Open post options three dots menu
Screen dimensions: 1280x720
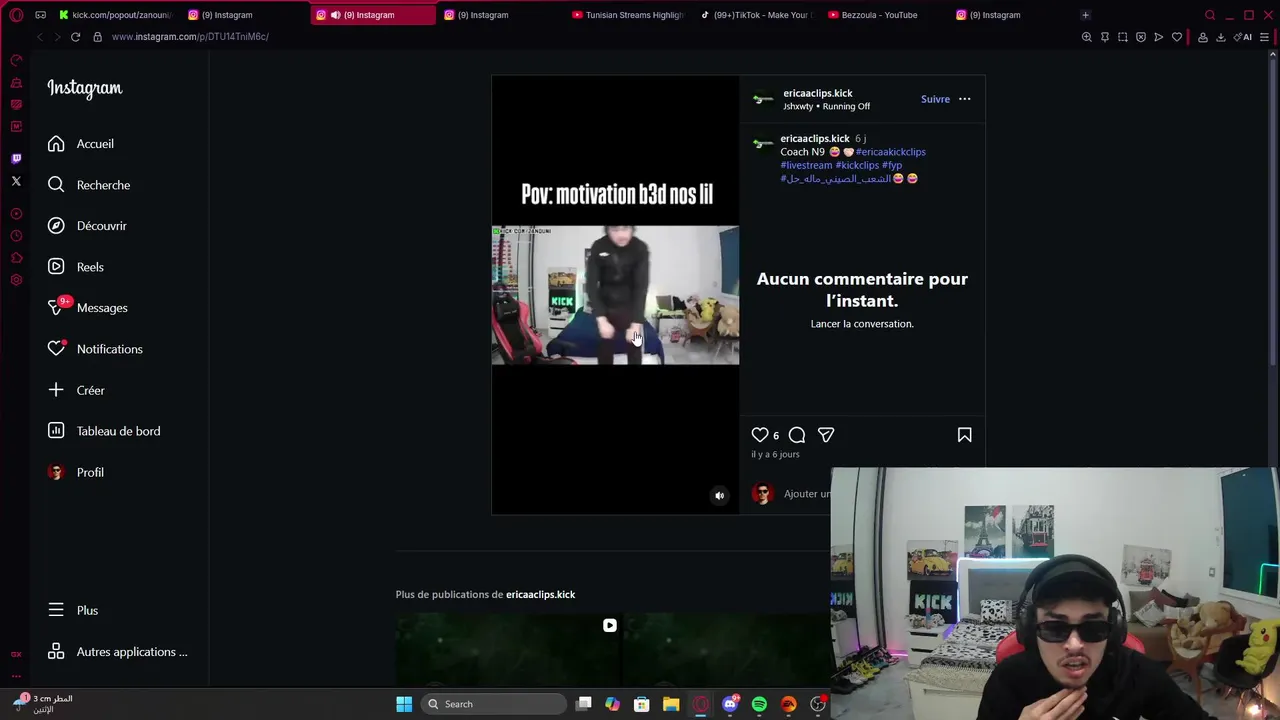click(x=964, y=99)
